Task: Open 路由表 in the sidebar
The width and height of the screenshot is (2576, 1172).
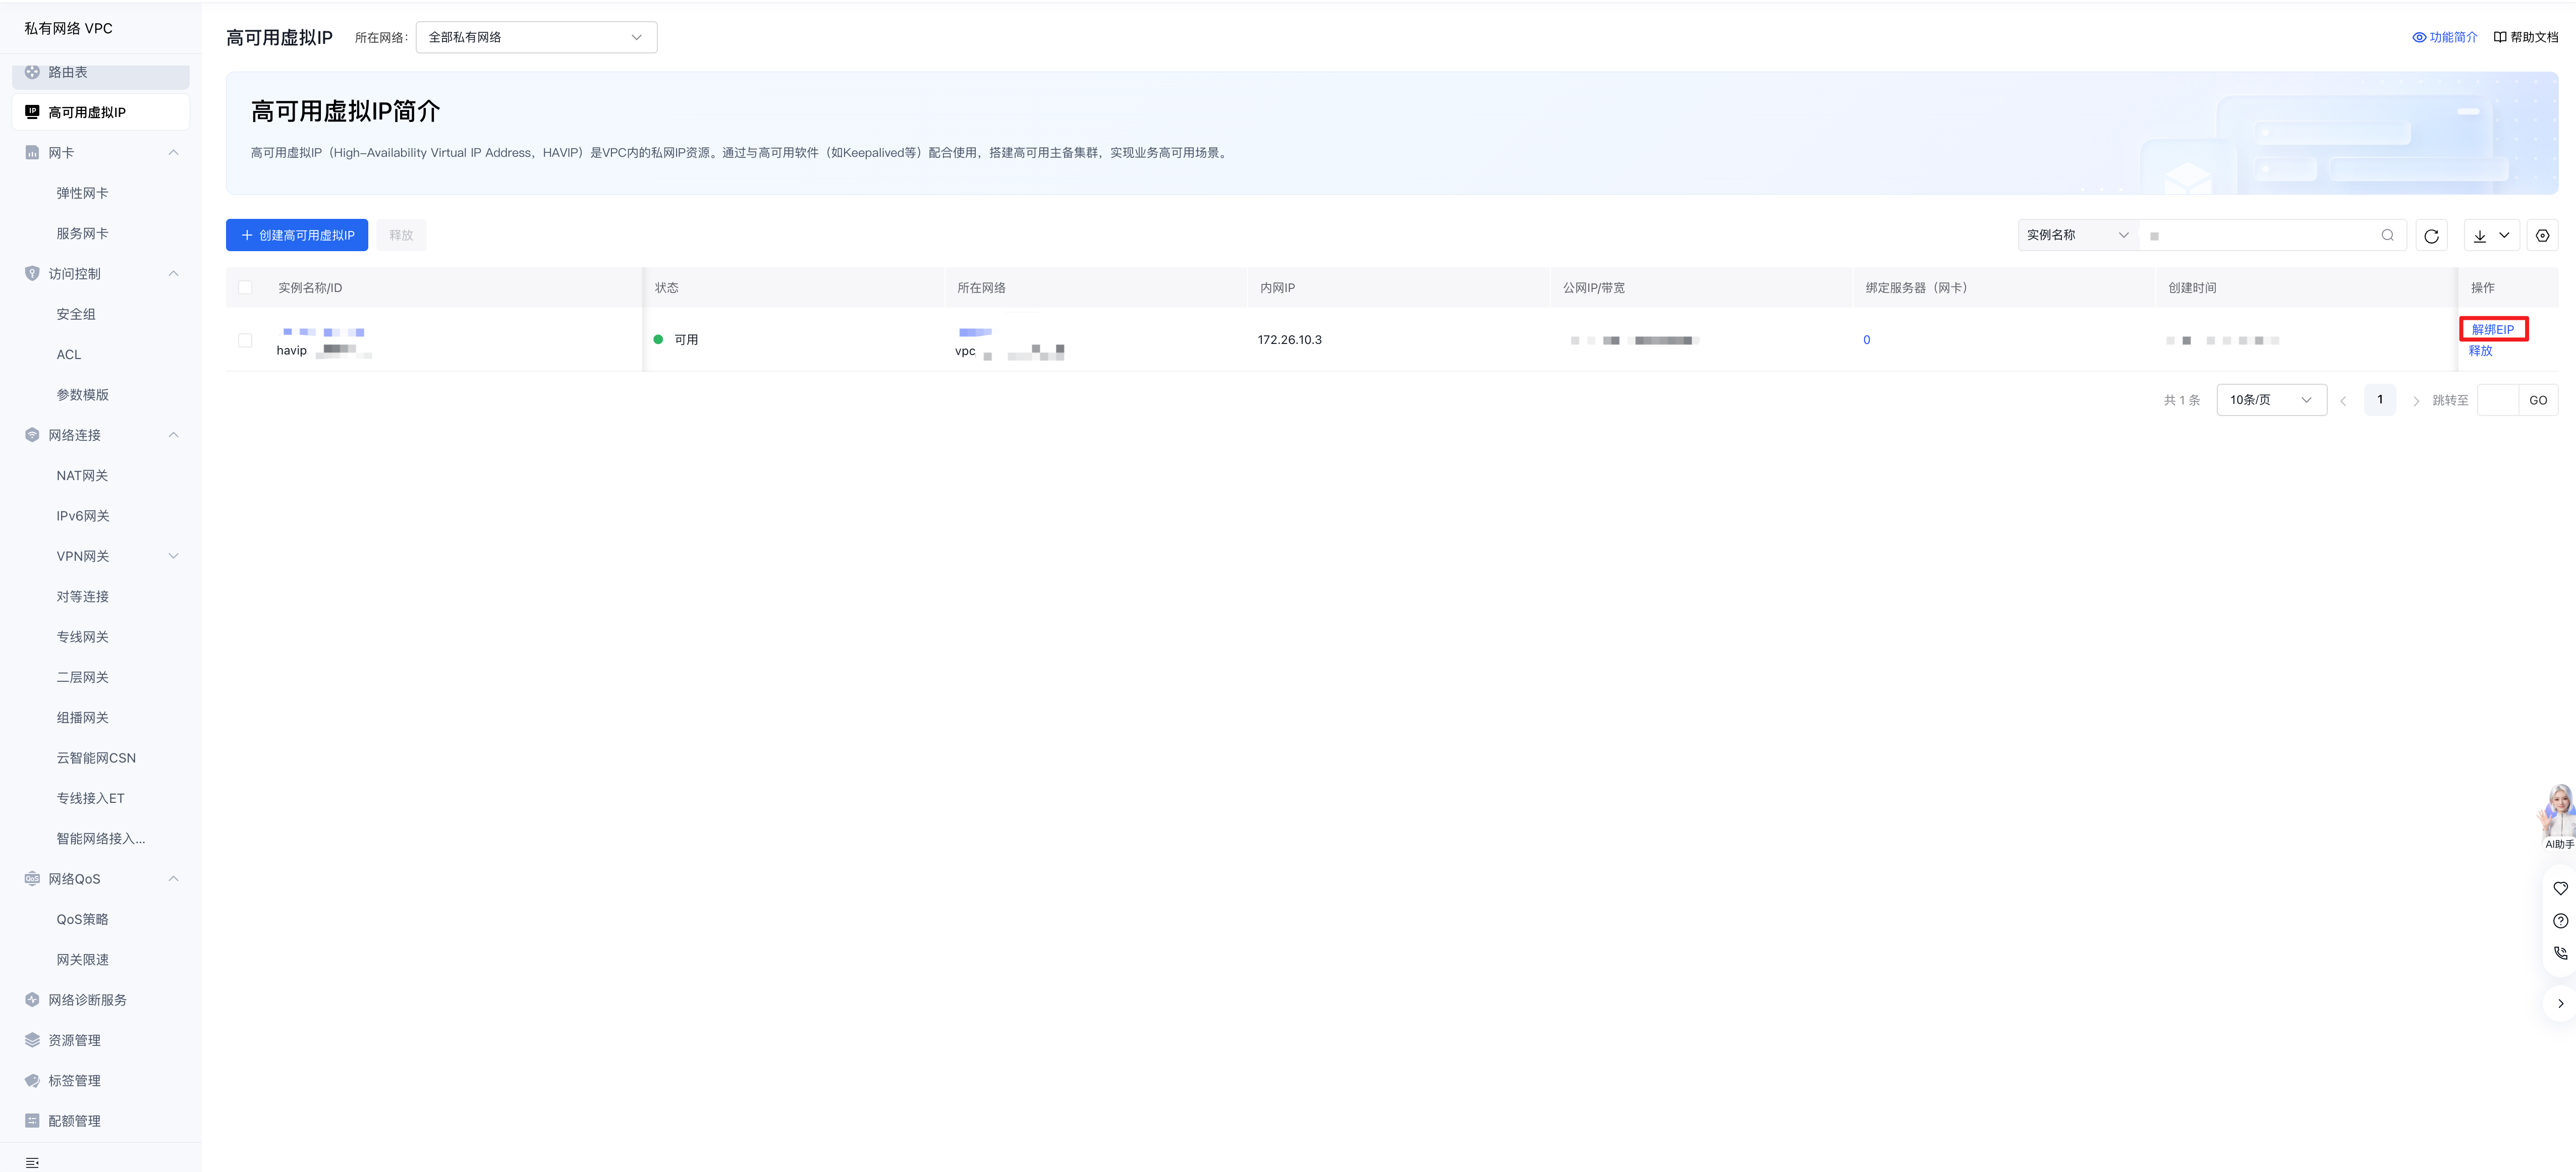Action: 100,72
